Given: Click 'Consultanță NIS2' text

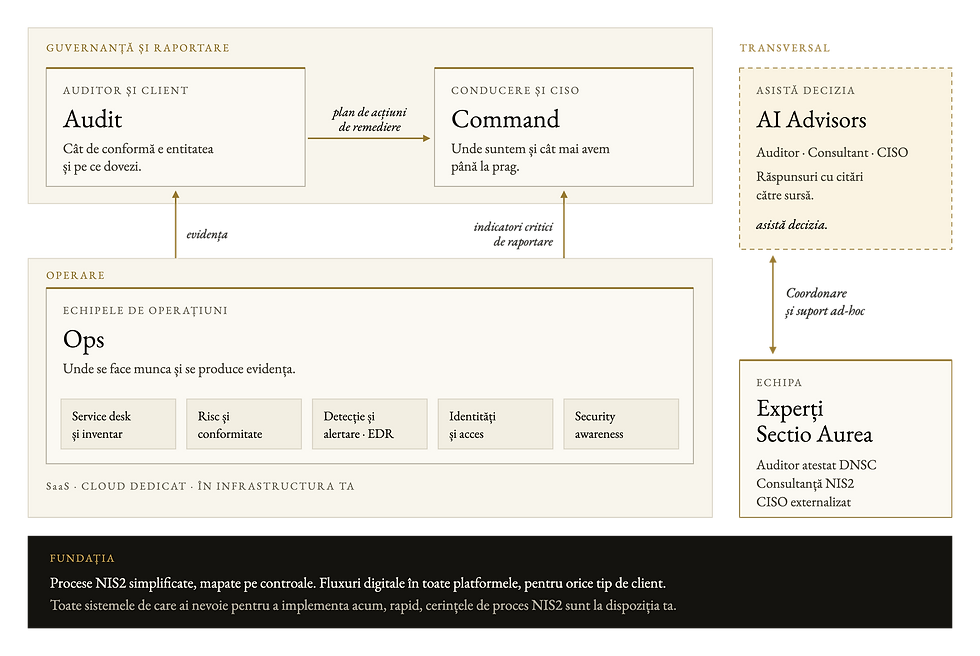Looking at the screenshot, I should click(805, 484).
